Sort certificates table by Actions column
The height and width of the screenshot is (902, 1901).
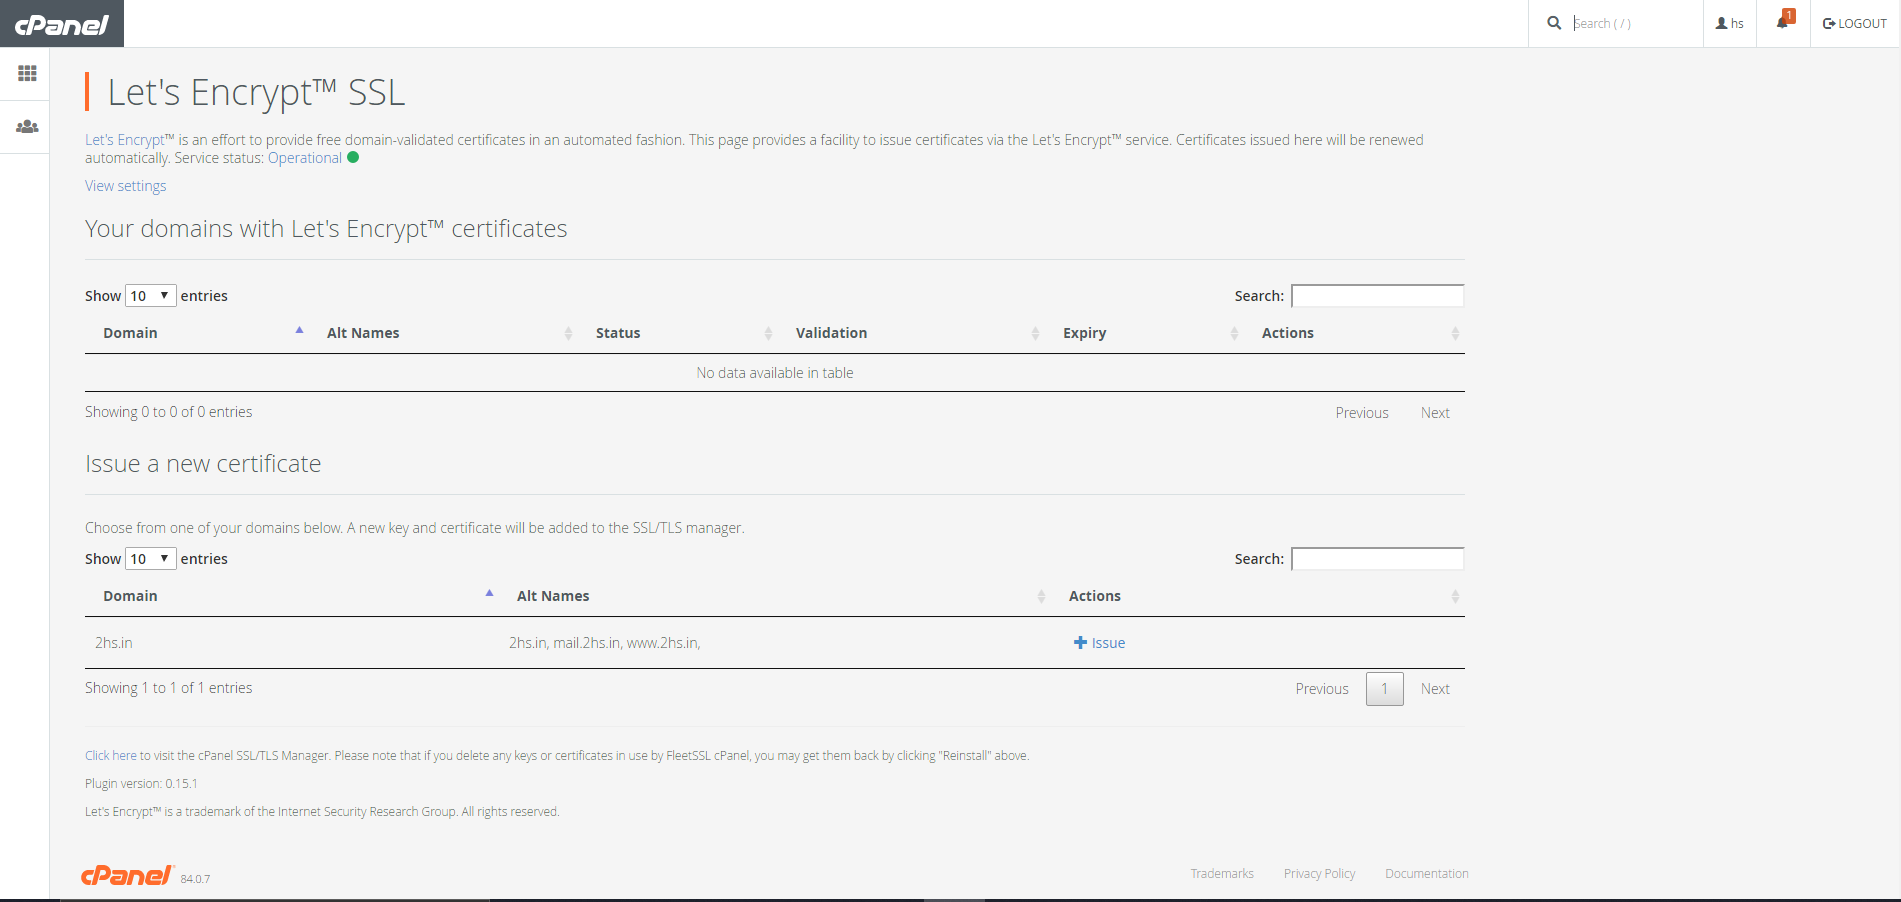click(1354, 333)
